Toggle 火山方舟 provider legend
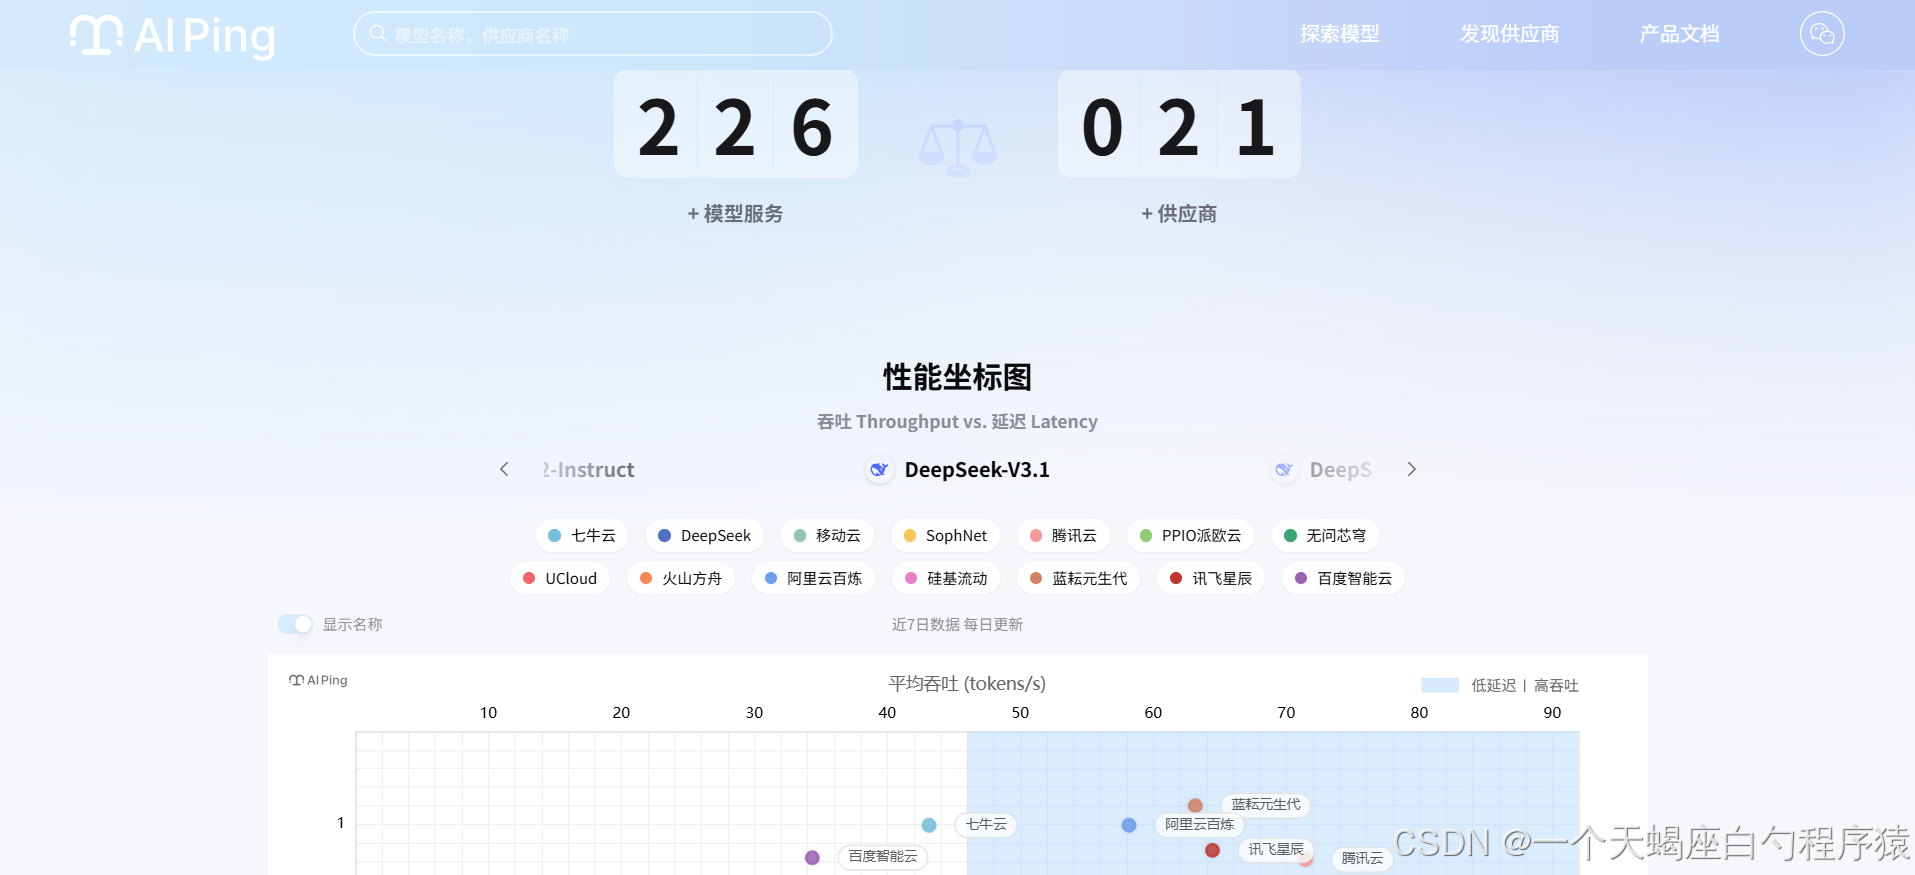The height and width of the screenshot is (875, 1915). tap(681, 579)
